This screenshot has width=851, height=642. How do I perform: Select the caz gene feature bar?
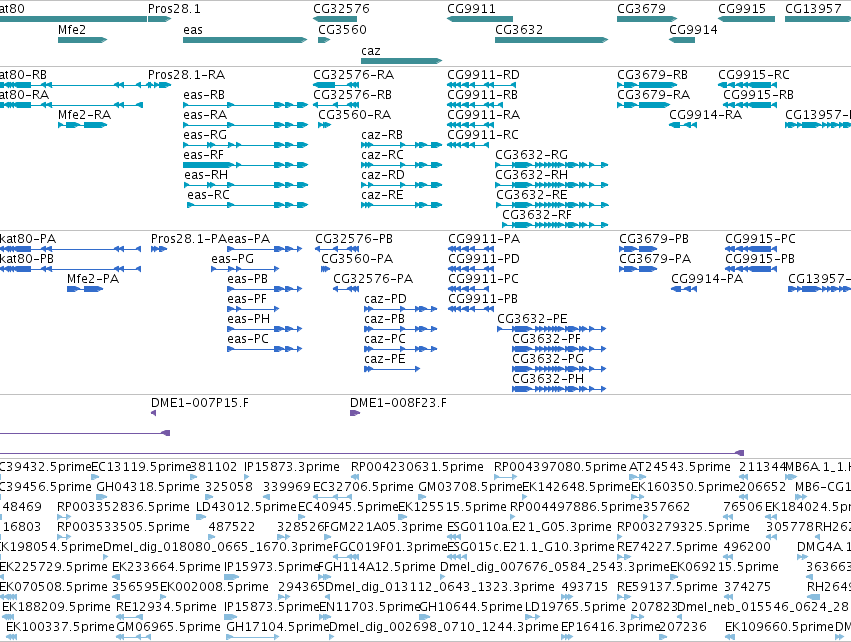(x=402, y=61)
